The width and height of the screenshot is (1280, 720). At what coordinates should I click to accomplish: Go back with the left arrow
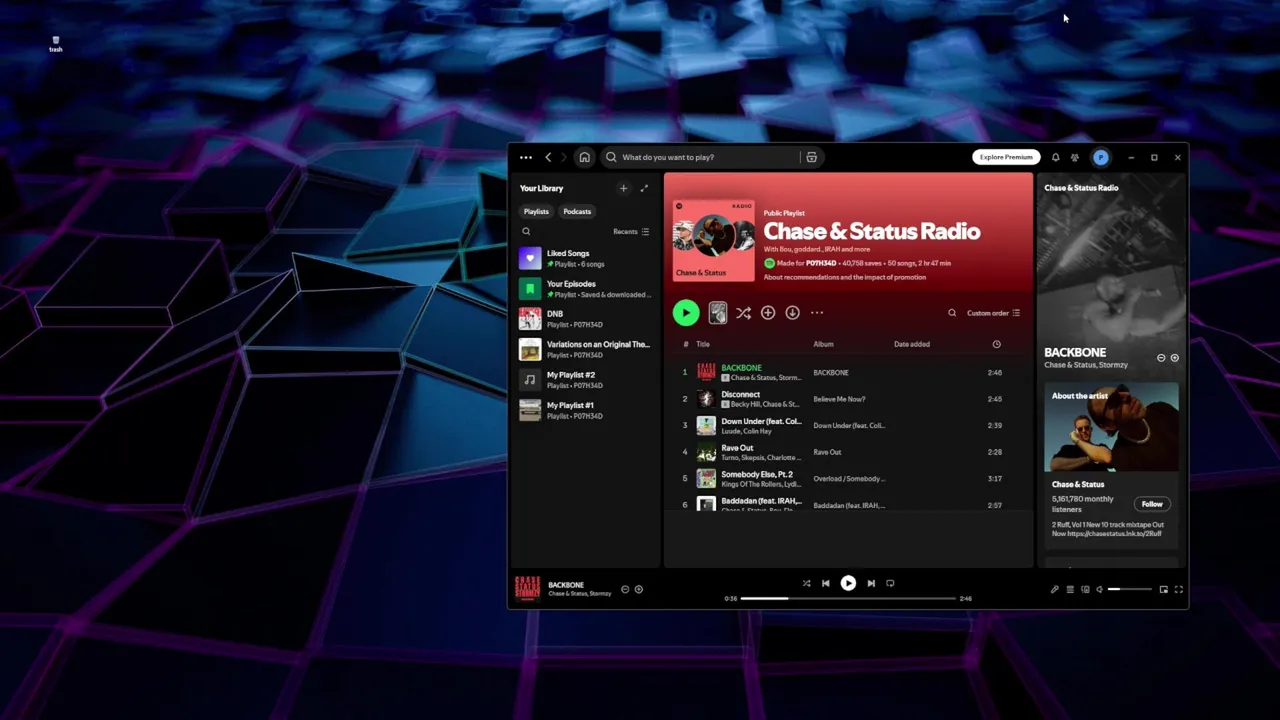tap(548, 157)
